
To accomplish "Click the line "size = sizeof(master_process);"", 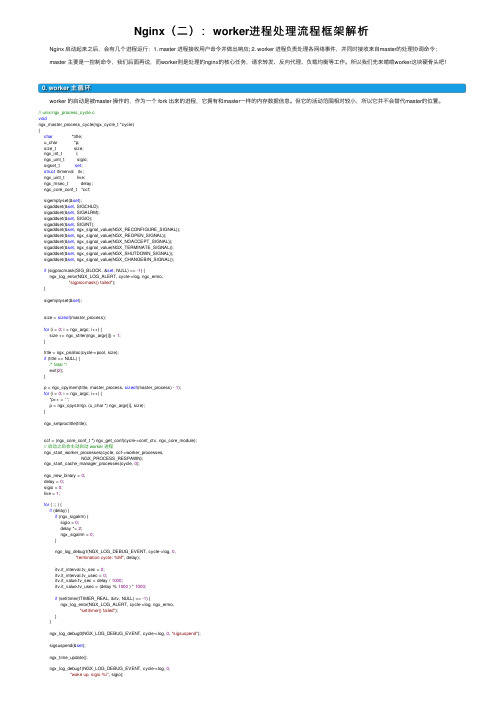I will pos(75,317).
